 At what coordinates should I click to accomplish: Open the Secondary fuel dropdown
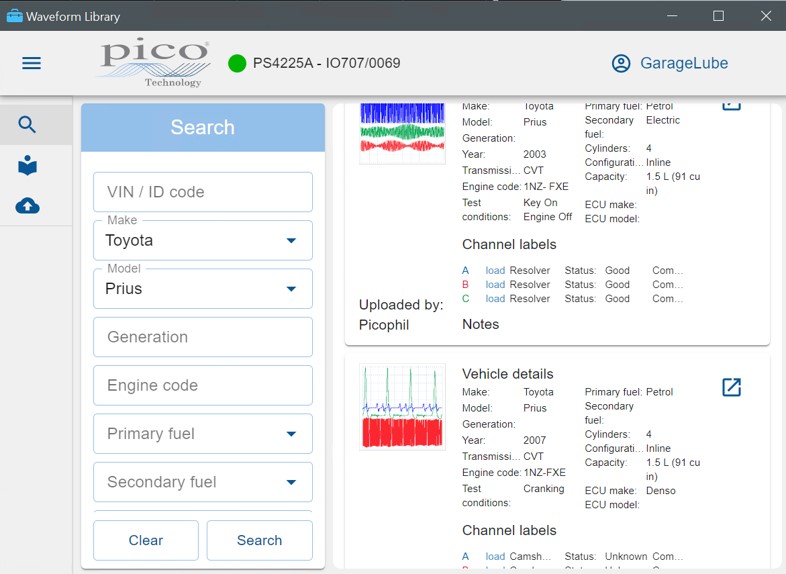(291, 482)
